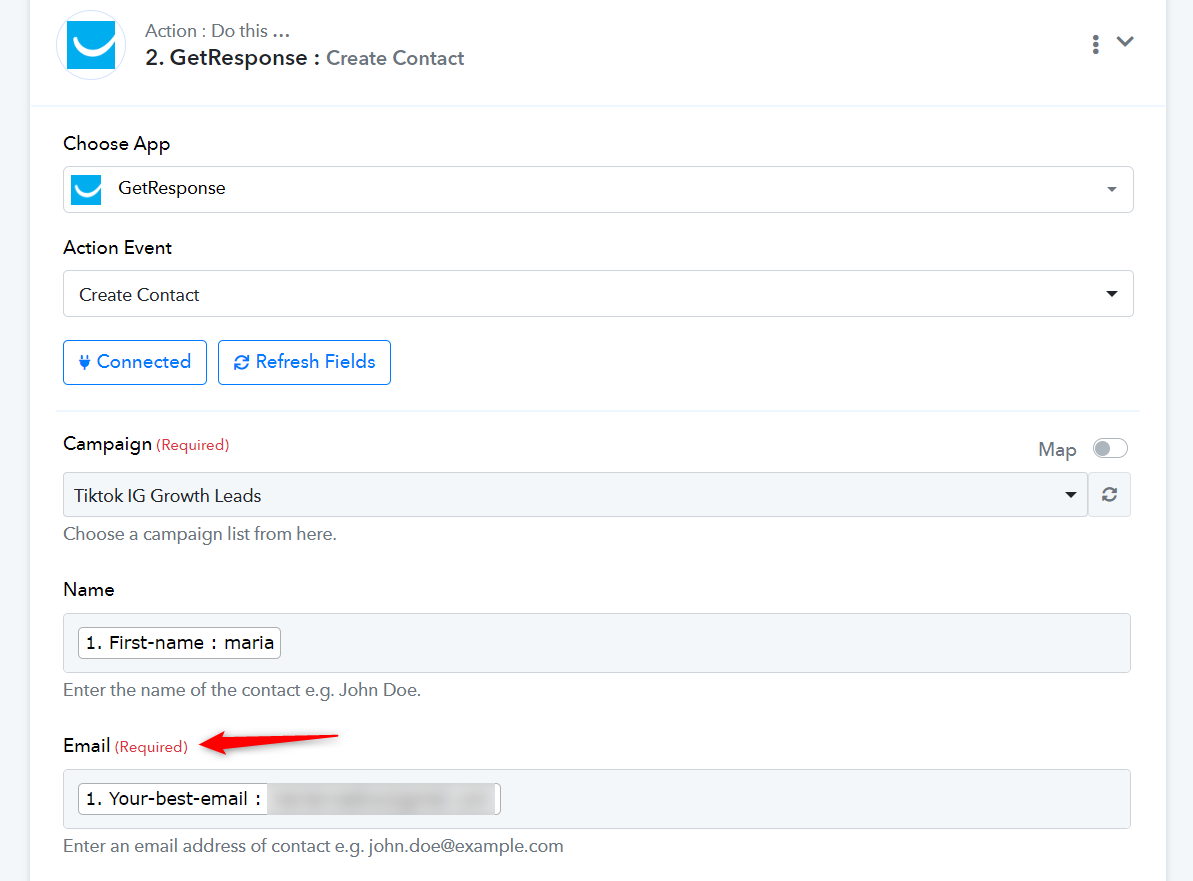Click the 'Enter the name of the contact' hint
The width and height of the screenshot is (1193, 881).
[x=242, y=690]
